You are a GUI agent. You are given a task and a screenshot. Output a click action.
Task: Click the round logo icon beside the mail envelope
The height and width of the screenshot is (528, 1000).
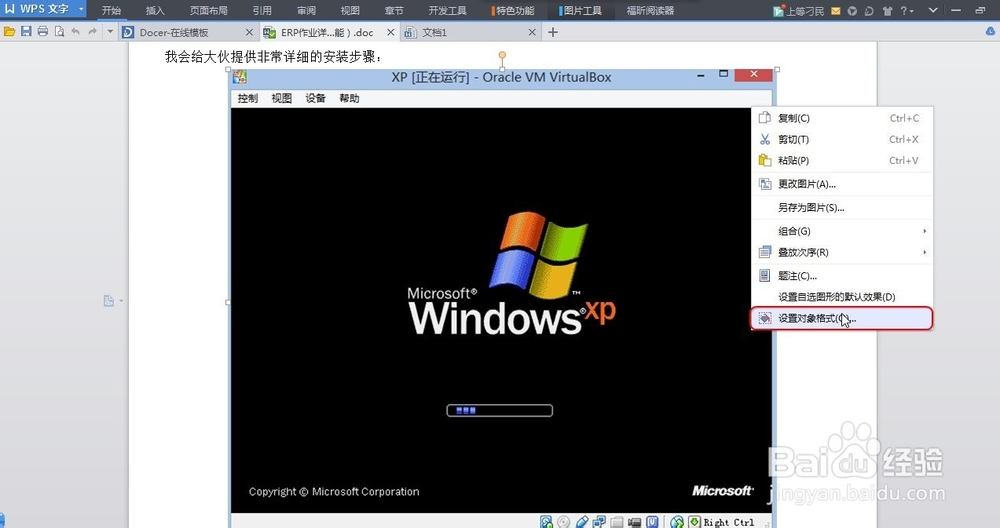(852, 11)
